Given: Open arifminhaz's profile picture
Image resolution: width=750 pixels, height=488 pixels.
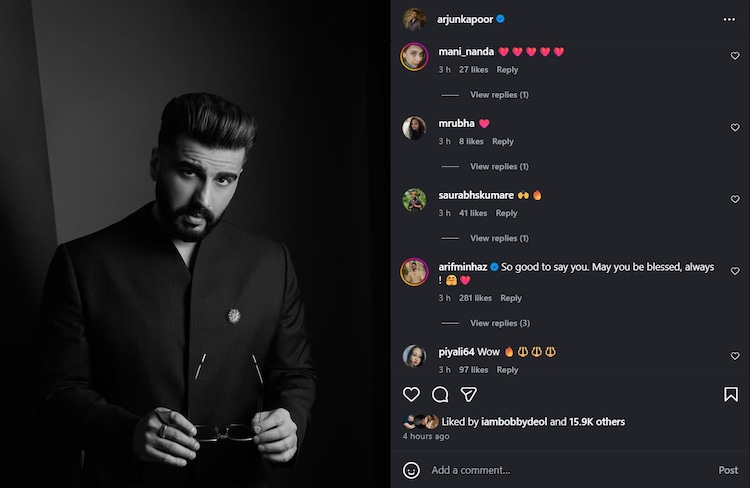Looking at the screenshot, I should (x=414, y=271).
